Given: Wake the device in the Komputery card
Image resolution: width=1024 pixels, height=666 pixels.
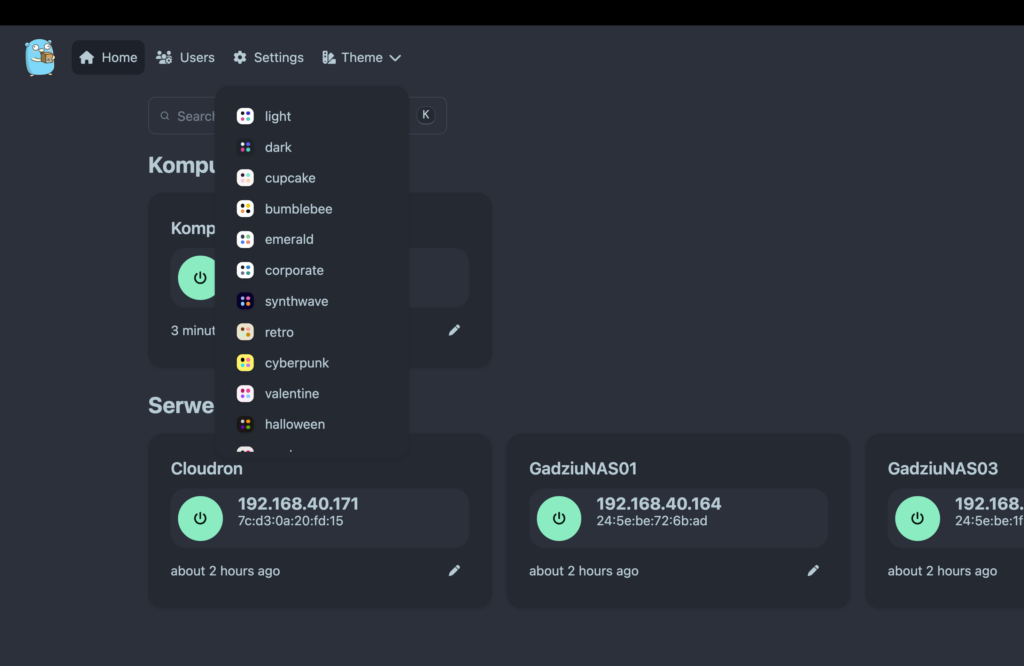Looking at the screenshot, I should click(x=200, y=277).
